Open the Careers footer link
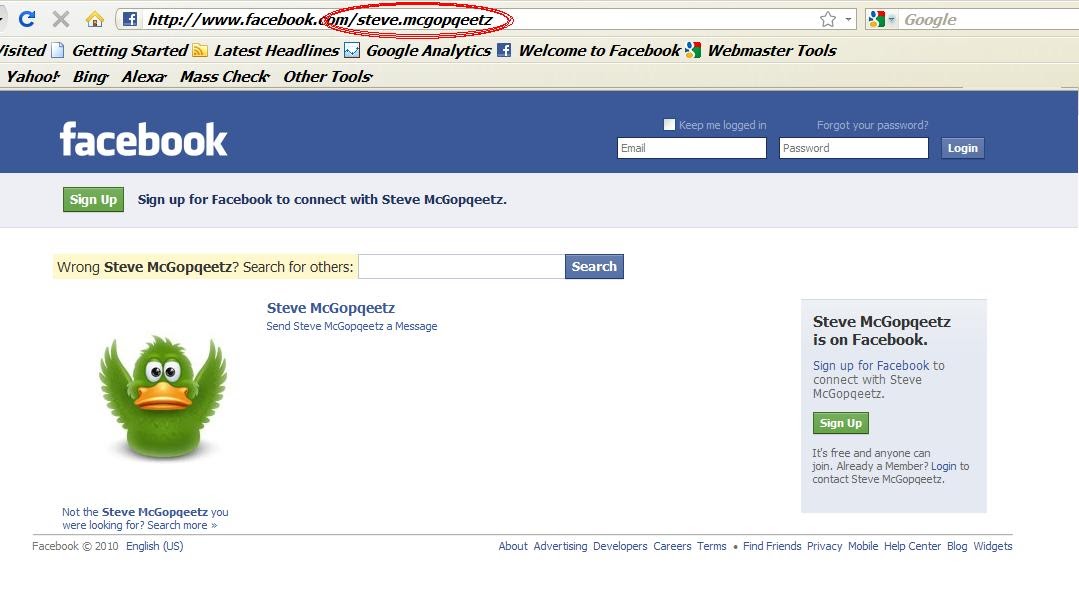Viewport: 1079px width, 608px height. [x=672, y=546]
